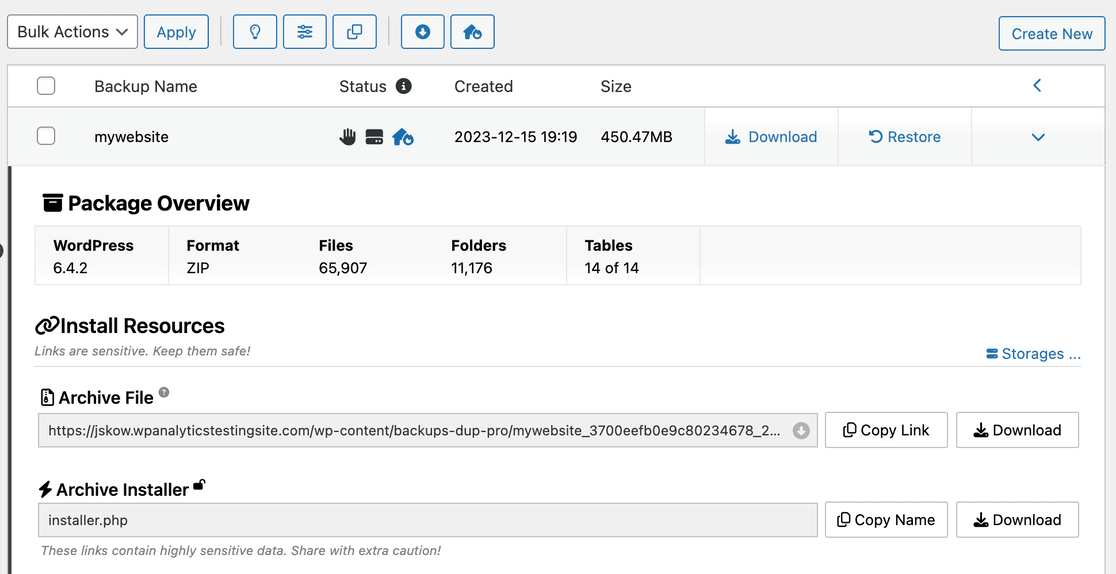Click the hand icon in mywebsite status
This screenshot has height=574, width=1116.
(x=347, y=137)
